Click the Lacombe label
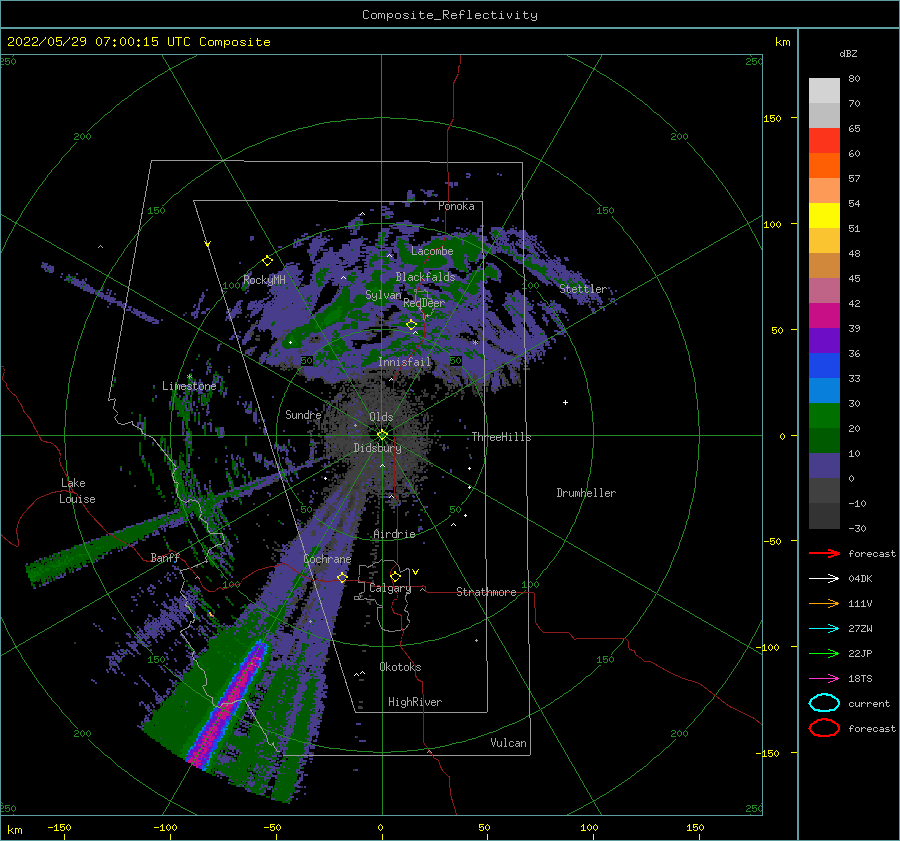Viewport: 900px width, 841px height. point(432,251)
